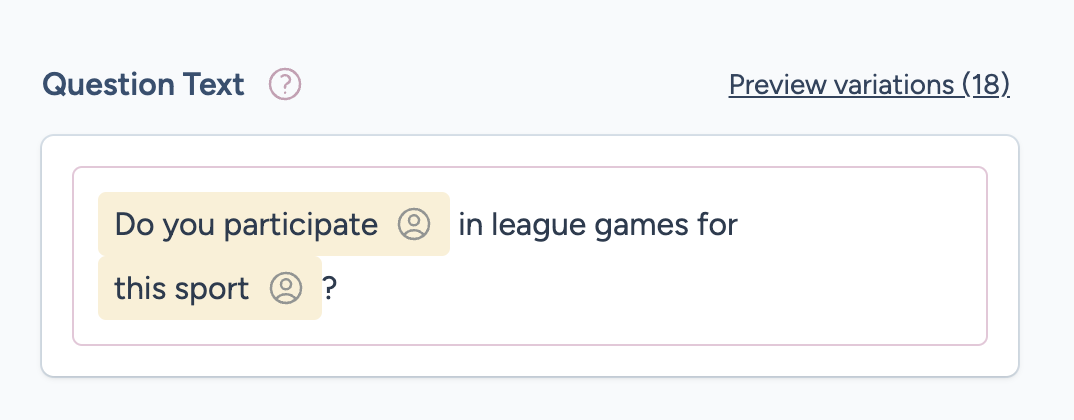Click the persona icon in "Do you participate" chip
The image size is (1074, 420).
pyautogui.click(x=413, y=224)
